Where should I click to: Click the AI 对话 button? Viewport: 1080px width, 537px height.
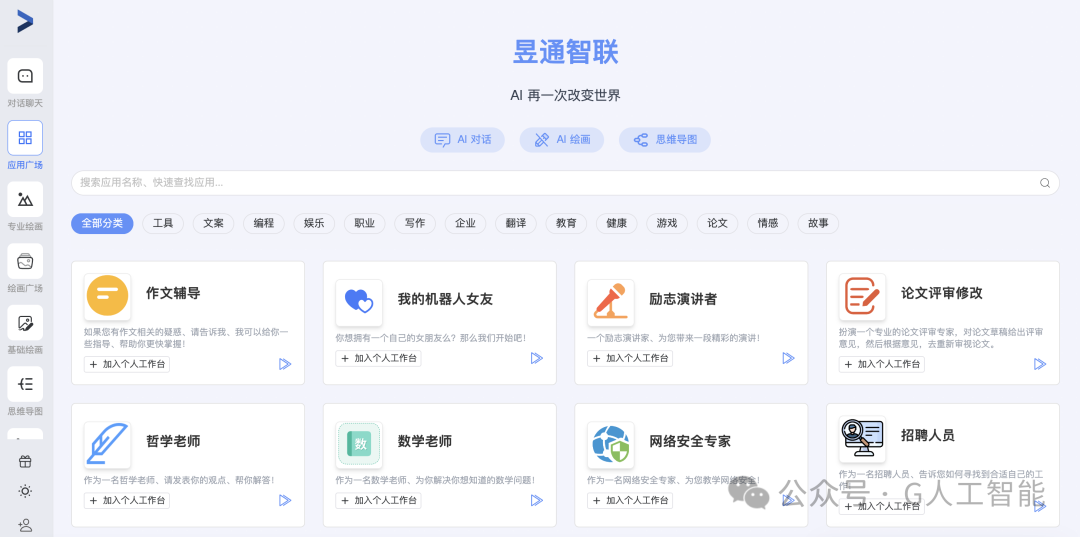463,140
